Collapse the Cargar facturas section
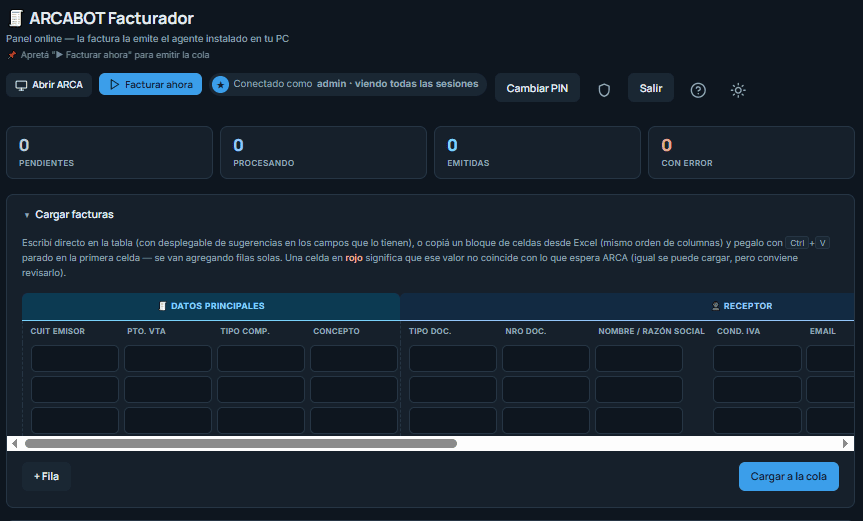The width and height of the screenshot is (863, 521). (x=69, y=215)
